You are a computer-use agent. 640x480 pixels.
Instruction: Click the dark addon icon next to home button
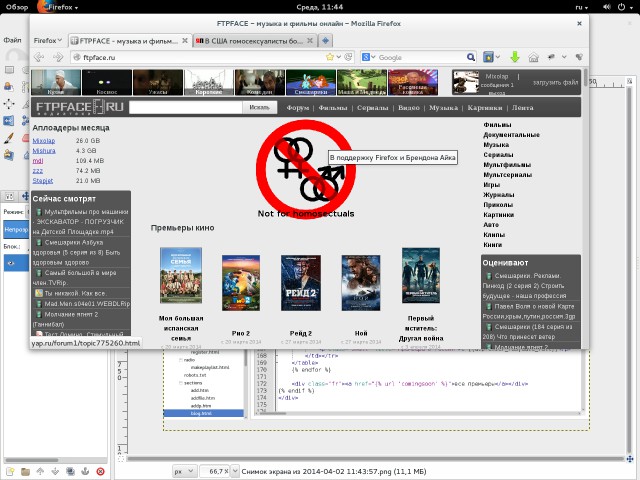point(551,57)
